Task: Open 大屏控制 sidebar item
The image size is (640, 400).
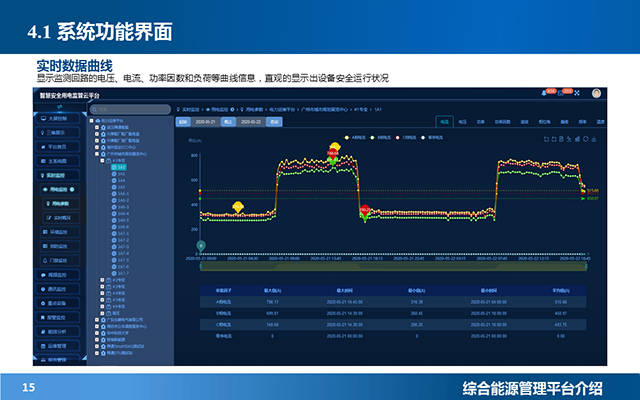Action: pyautogui.click(x=58, y=118)
